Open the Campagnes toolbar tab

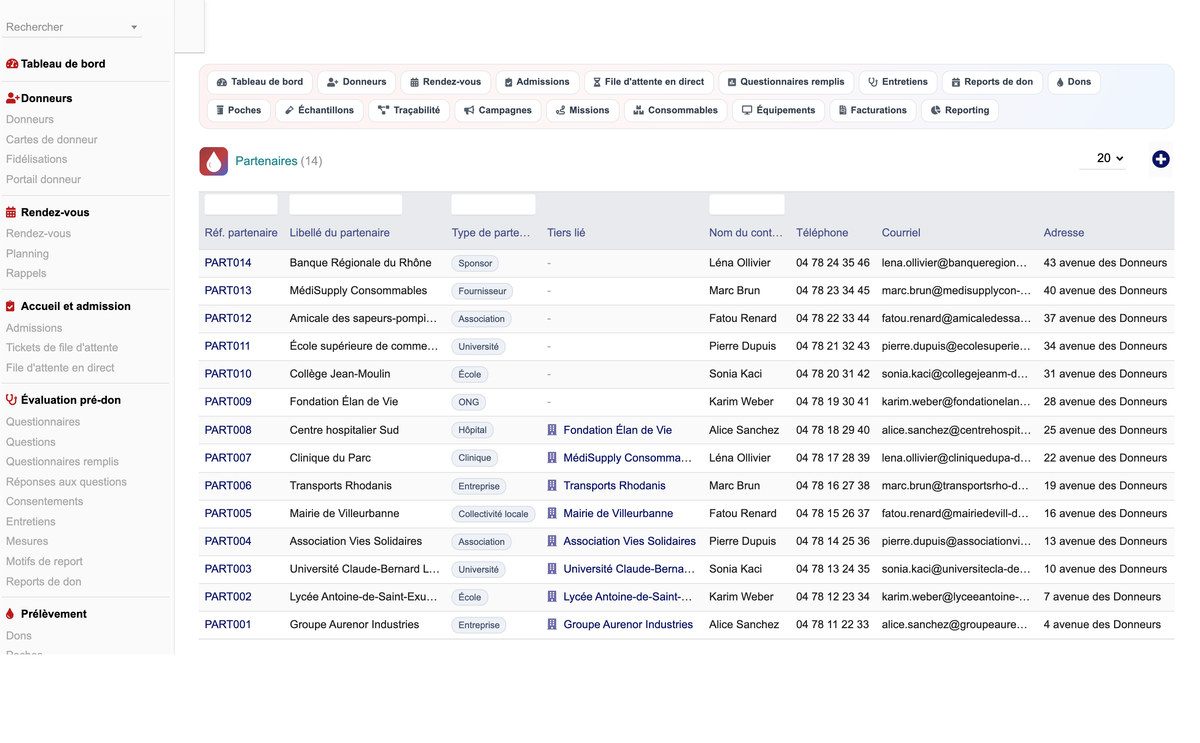click(498, 110)
